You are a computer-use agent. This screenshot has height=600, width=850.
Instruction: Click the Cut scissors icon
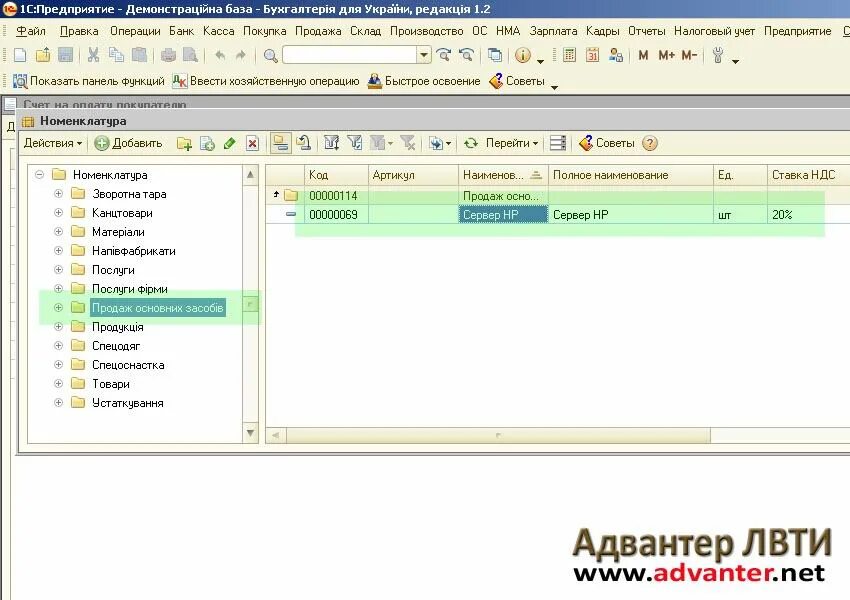93,55
